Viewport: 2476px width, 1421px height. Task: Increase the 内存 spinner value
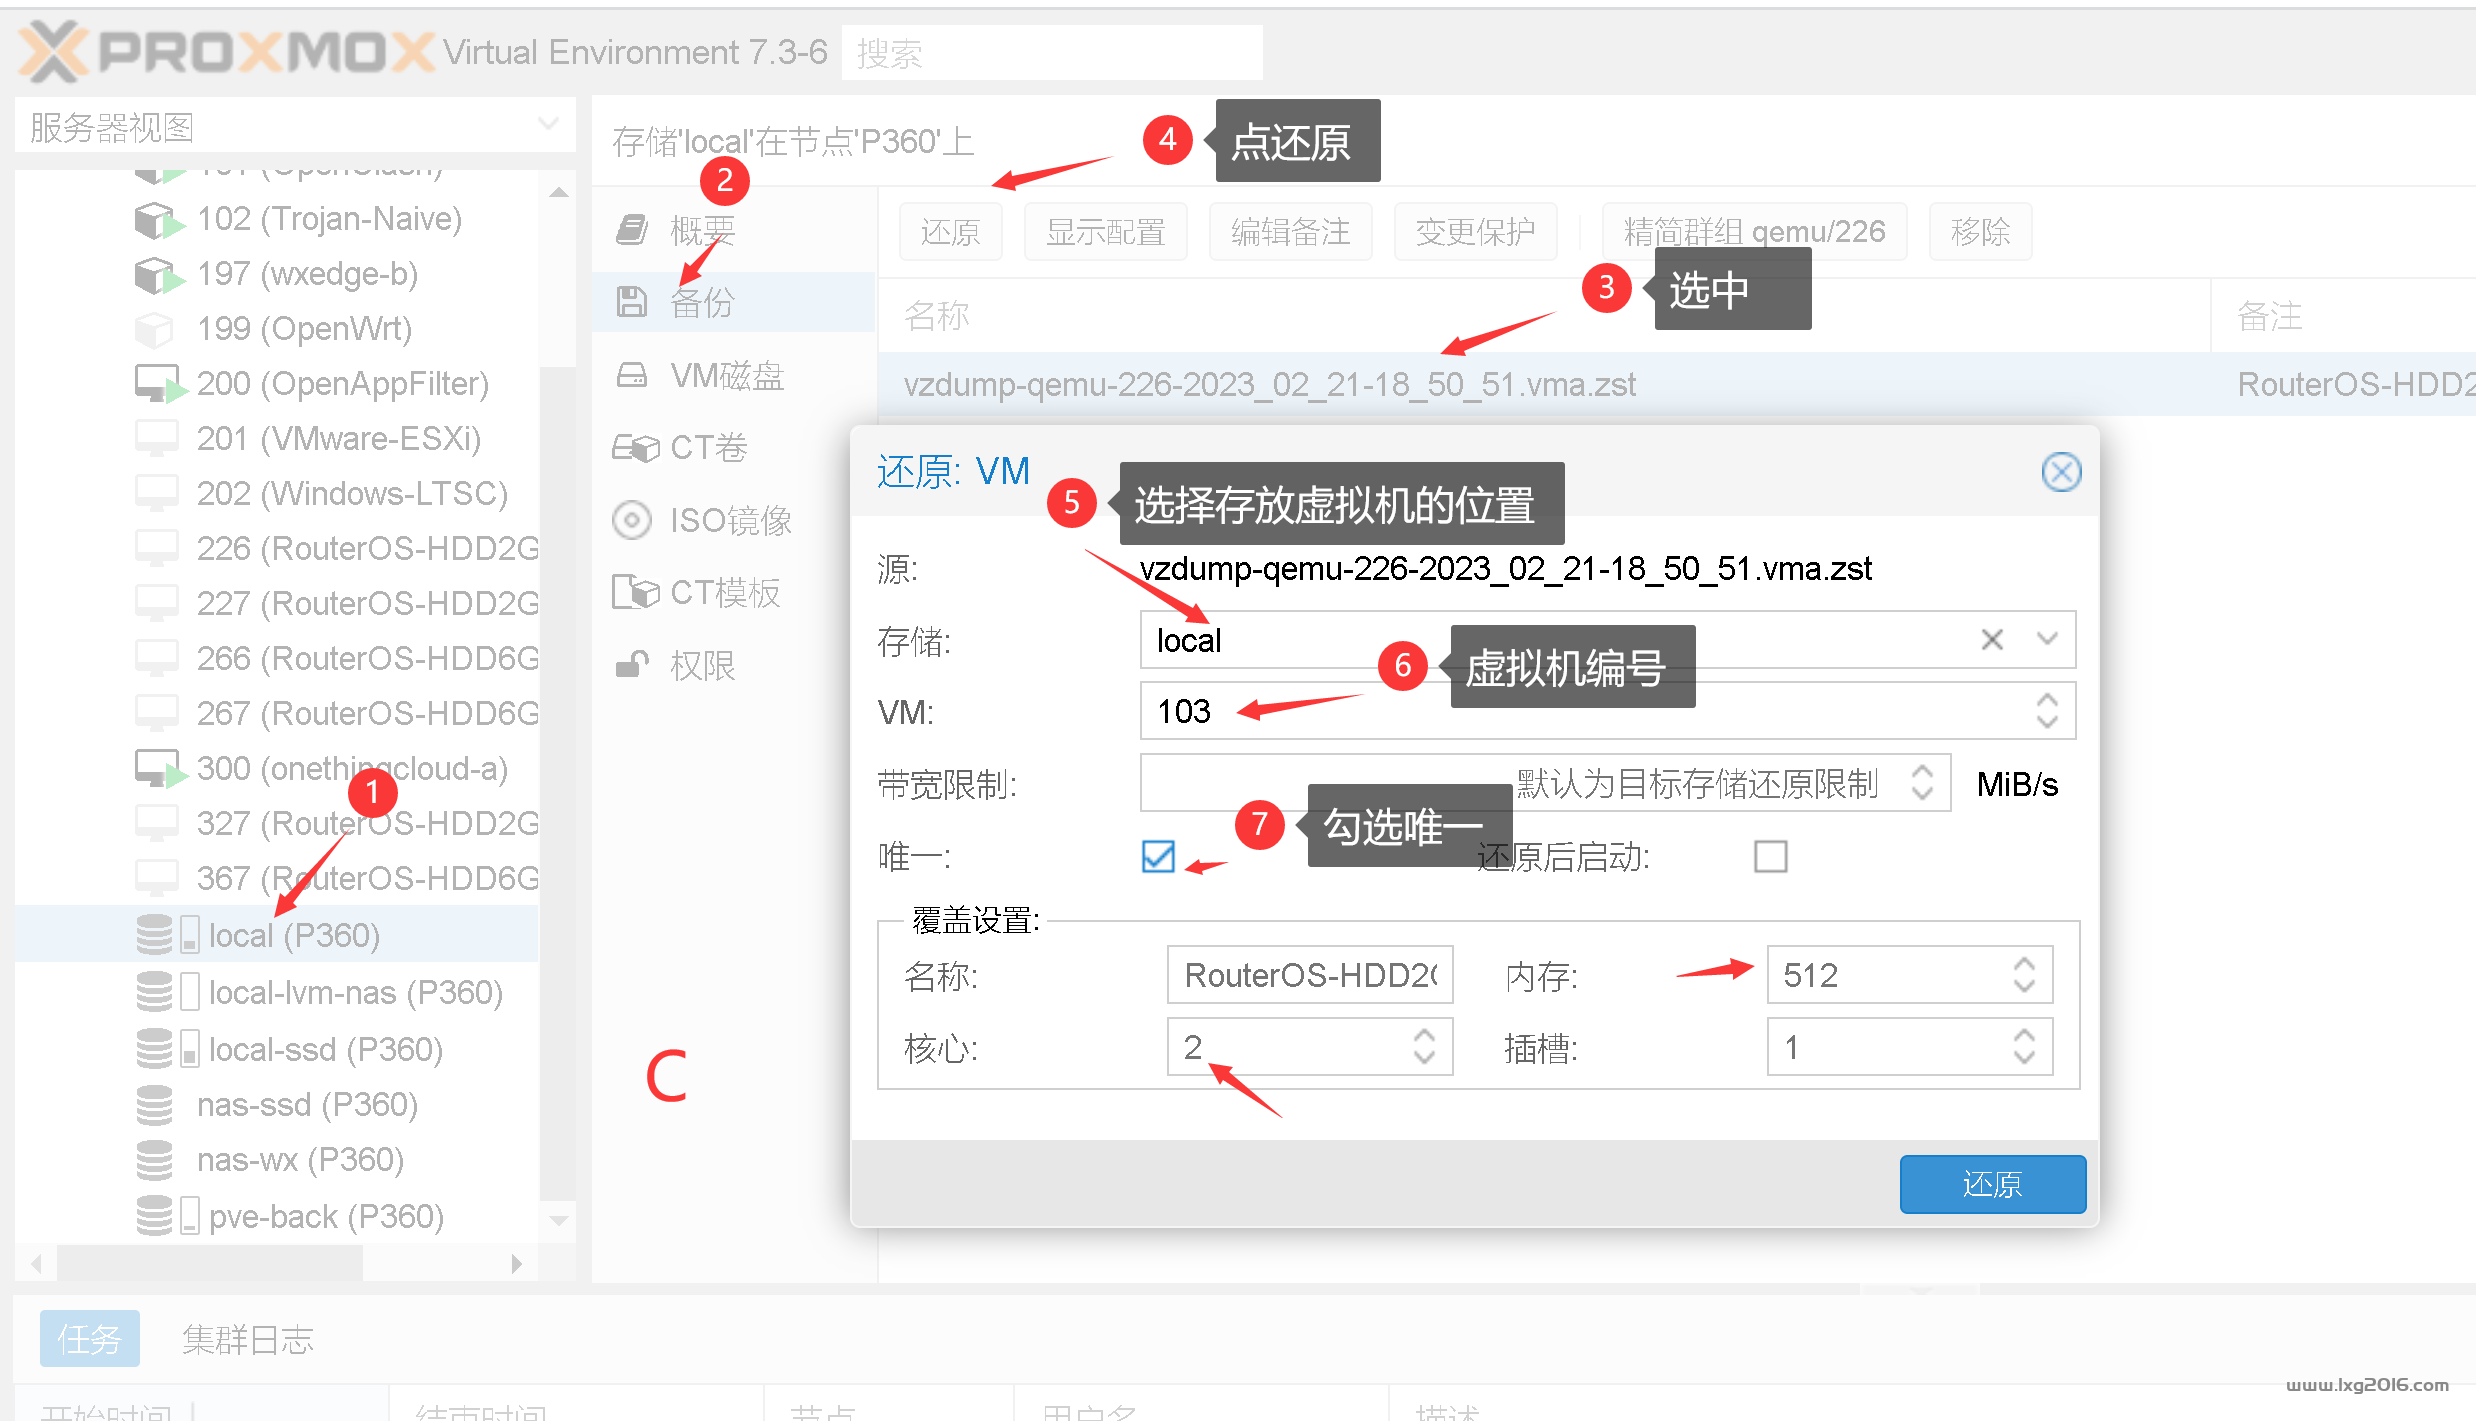tap(2024, 964)
